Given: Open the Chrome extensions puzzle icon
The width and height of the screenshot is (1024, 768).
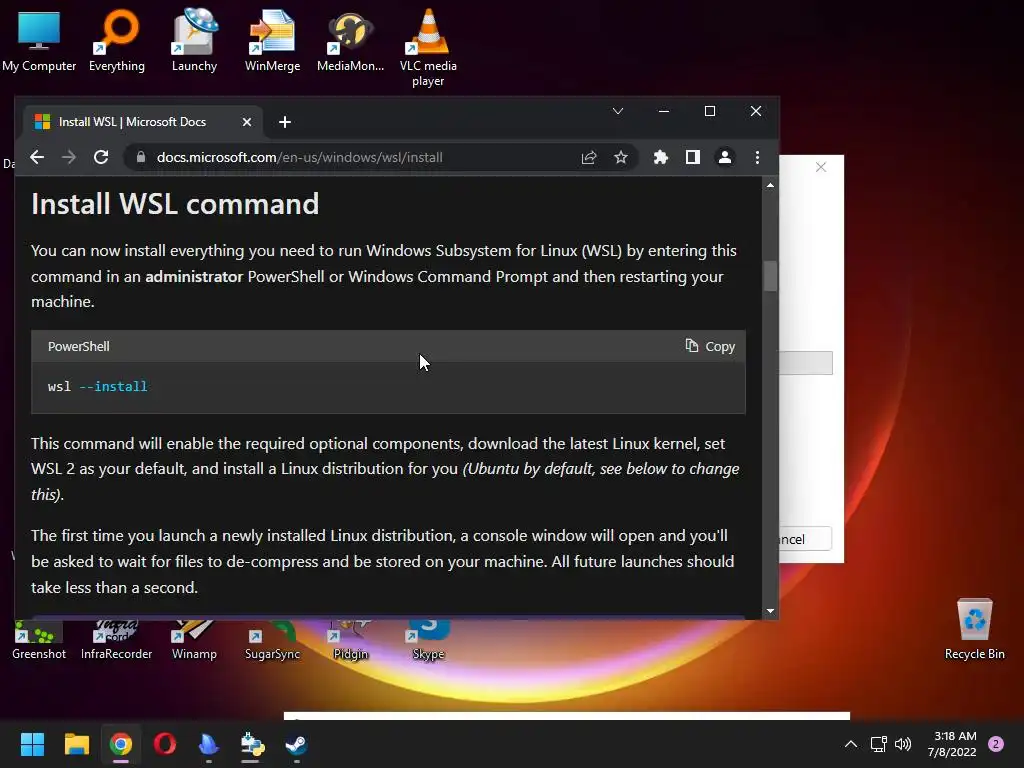Looking at the screenshot, I should [x=661, y=157].
